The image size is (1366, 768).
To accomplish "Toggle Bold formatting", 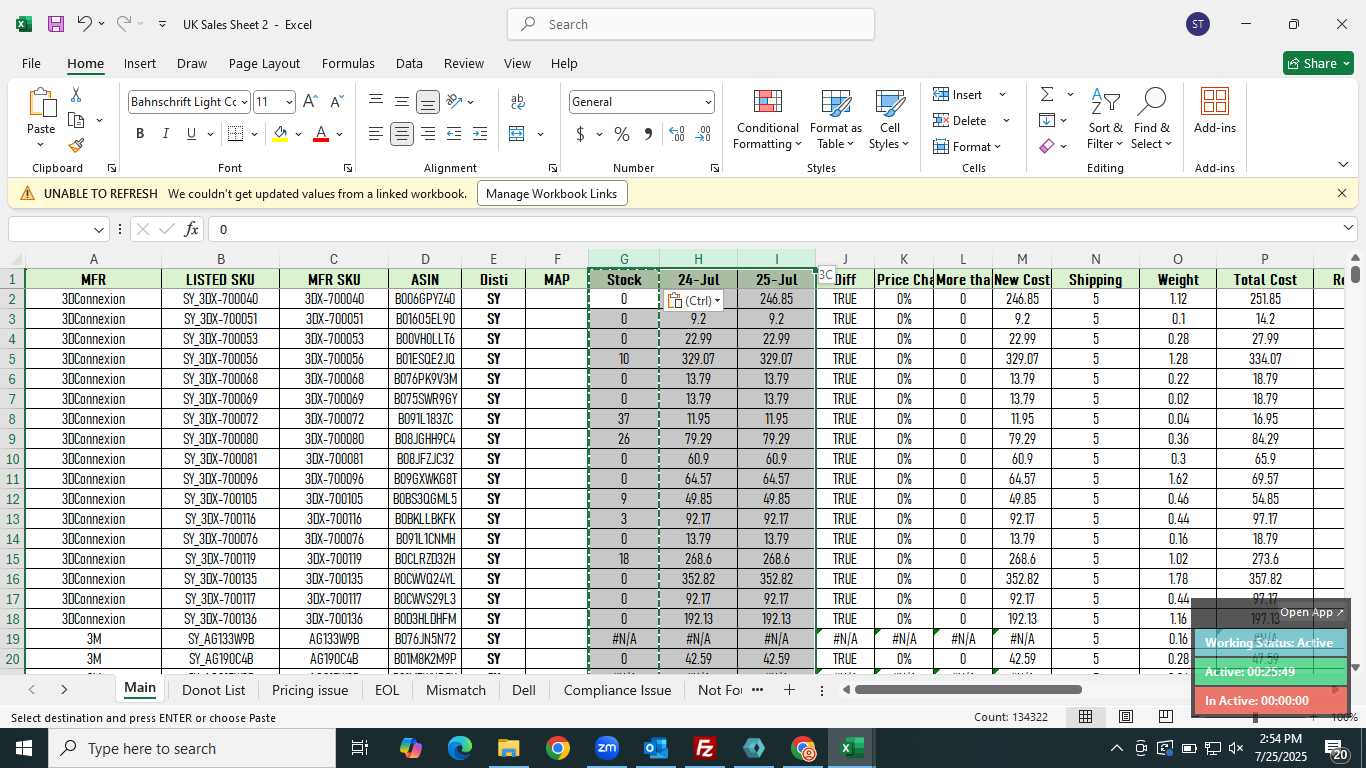I will [x=140, y=134].
